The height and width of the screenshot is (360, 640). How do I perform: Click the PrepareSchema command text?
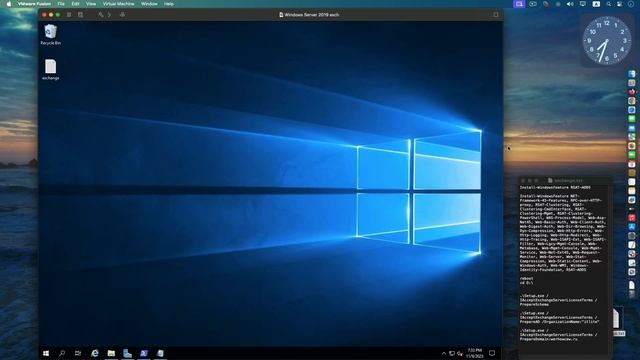(x=534, y=304)
